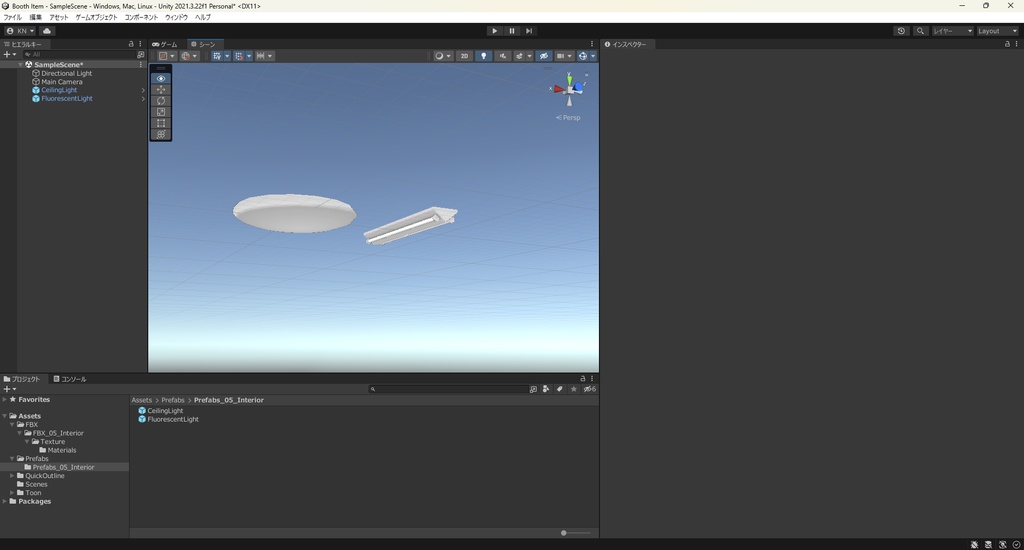1024x550 pixels.
Task: Click the Project panel search field
Action: 448,389
